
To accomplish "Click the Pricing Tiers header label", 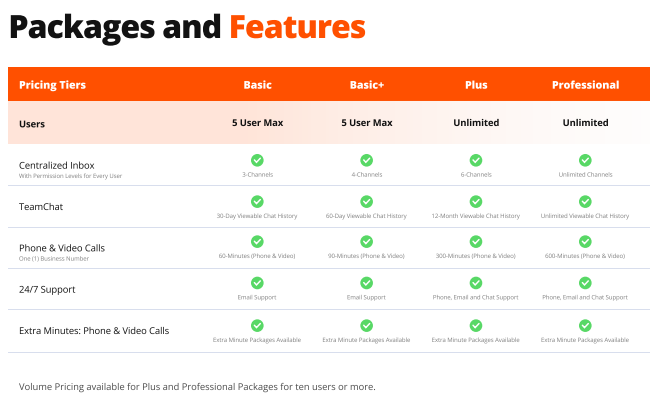I will [x=53, y=85].
